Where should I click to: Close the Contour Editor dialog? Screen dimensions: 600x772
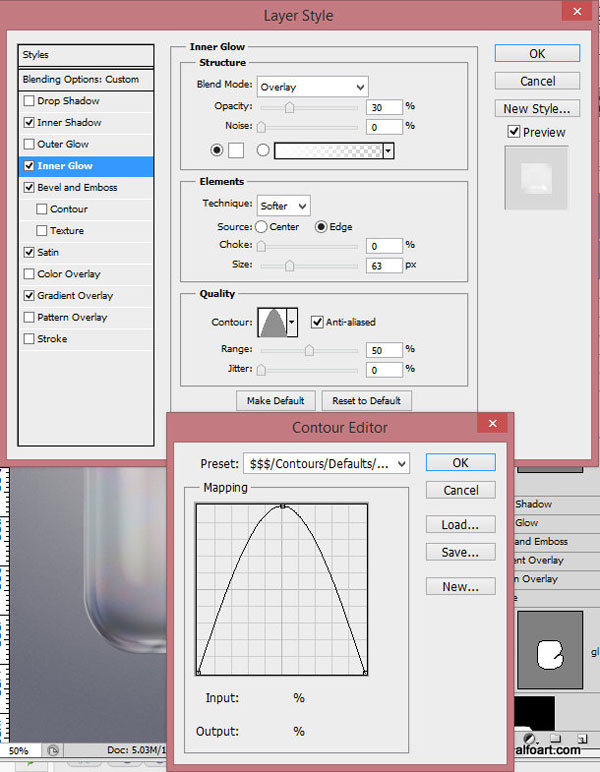coord(492,423)
